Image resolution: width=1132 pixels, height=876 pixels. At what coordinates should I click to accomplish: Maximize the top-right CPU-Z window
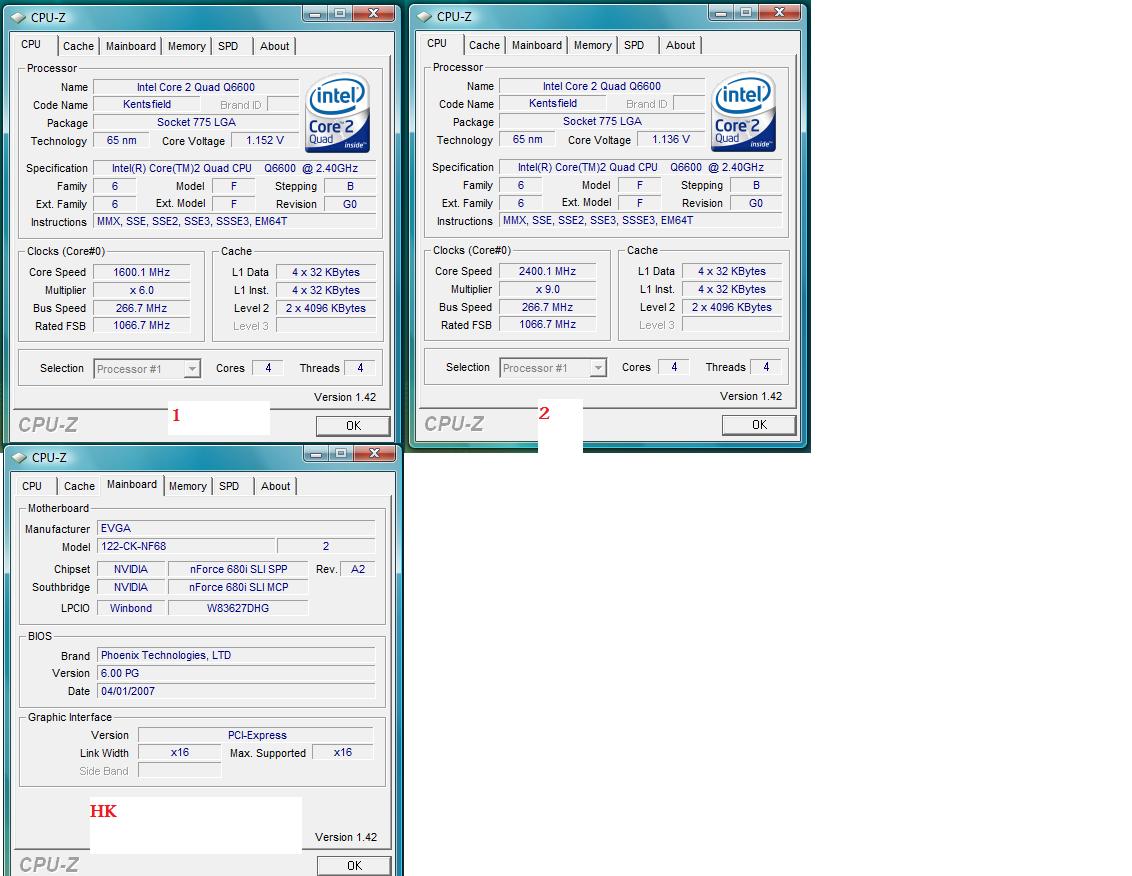tap(746, 13)
